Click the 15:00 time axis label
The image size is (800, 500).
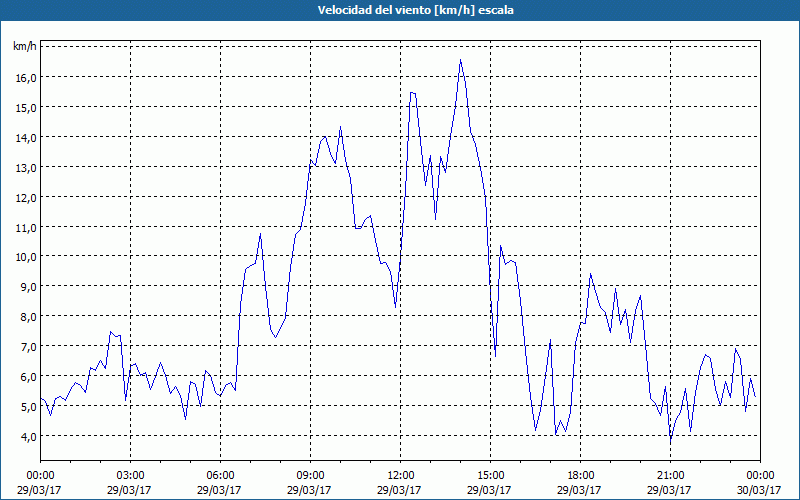coord(490,476)
